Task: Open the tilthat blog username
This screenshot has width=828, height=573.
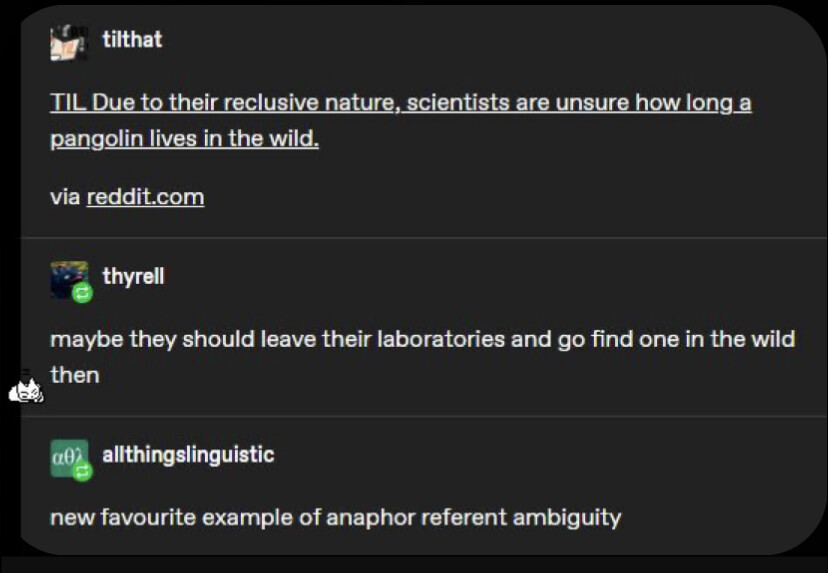Action: click(132, 40)
